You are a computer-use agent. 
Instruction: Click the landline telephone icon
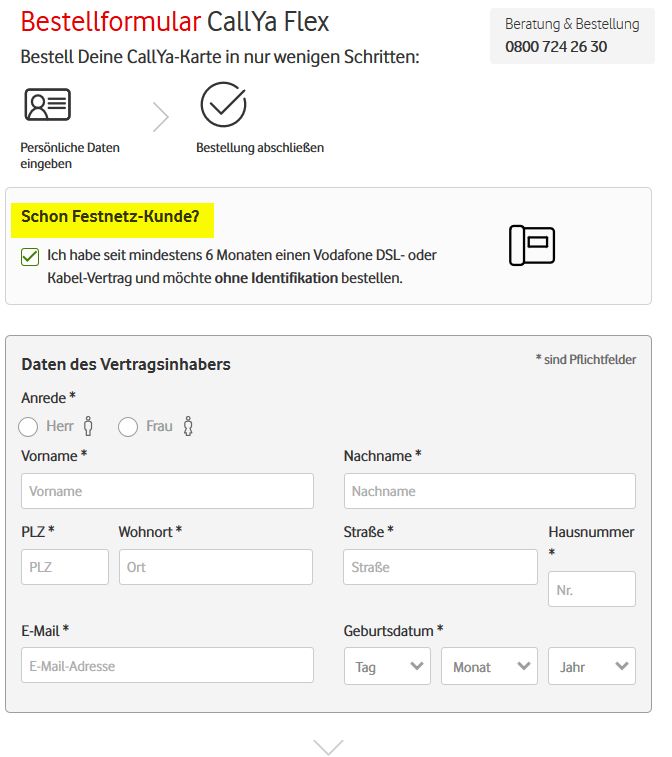pos(532,245)
